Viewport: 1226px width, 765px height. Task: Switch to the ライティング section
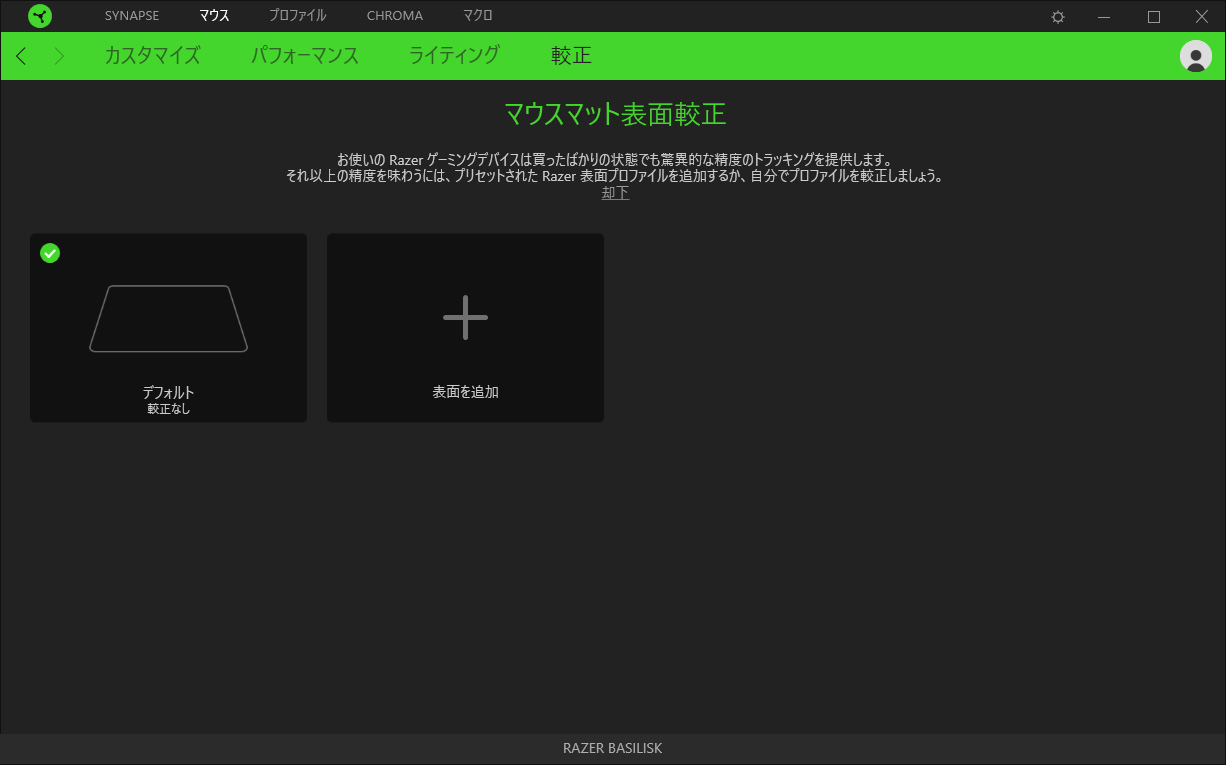pyautogui.click(x=454, y=56)
